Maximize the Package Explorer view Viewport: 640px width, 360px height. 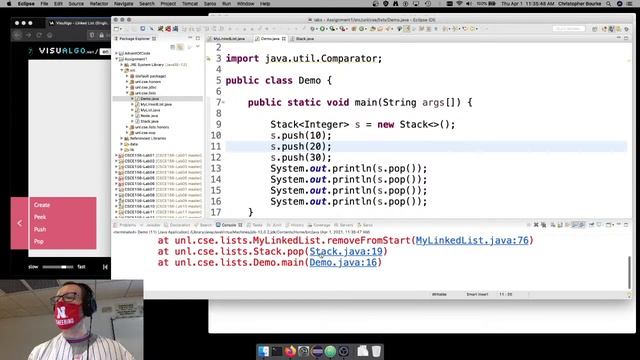click(x=198, y=38)
